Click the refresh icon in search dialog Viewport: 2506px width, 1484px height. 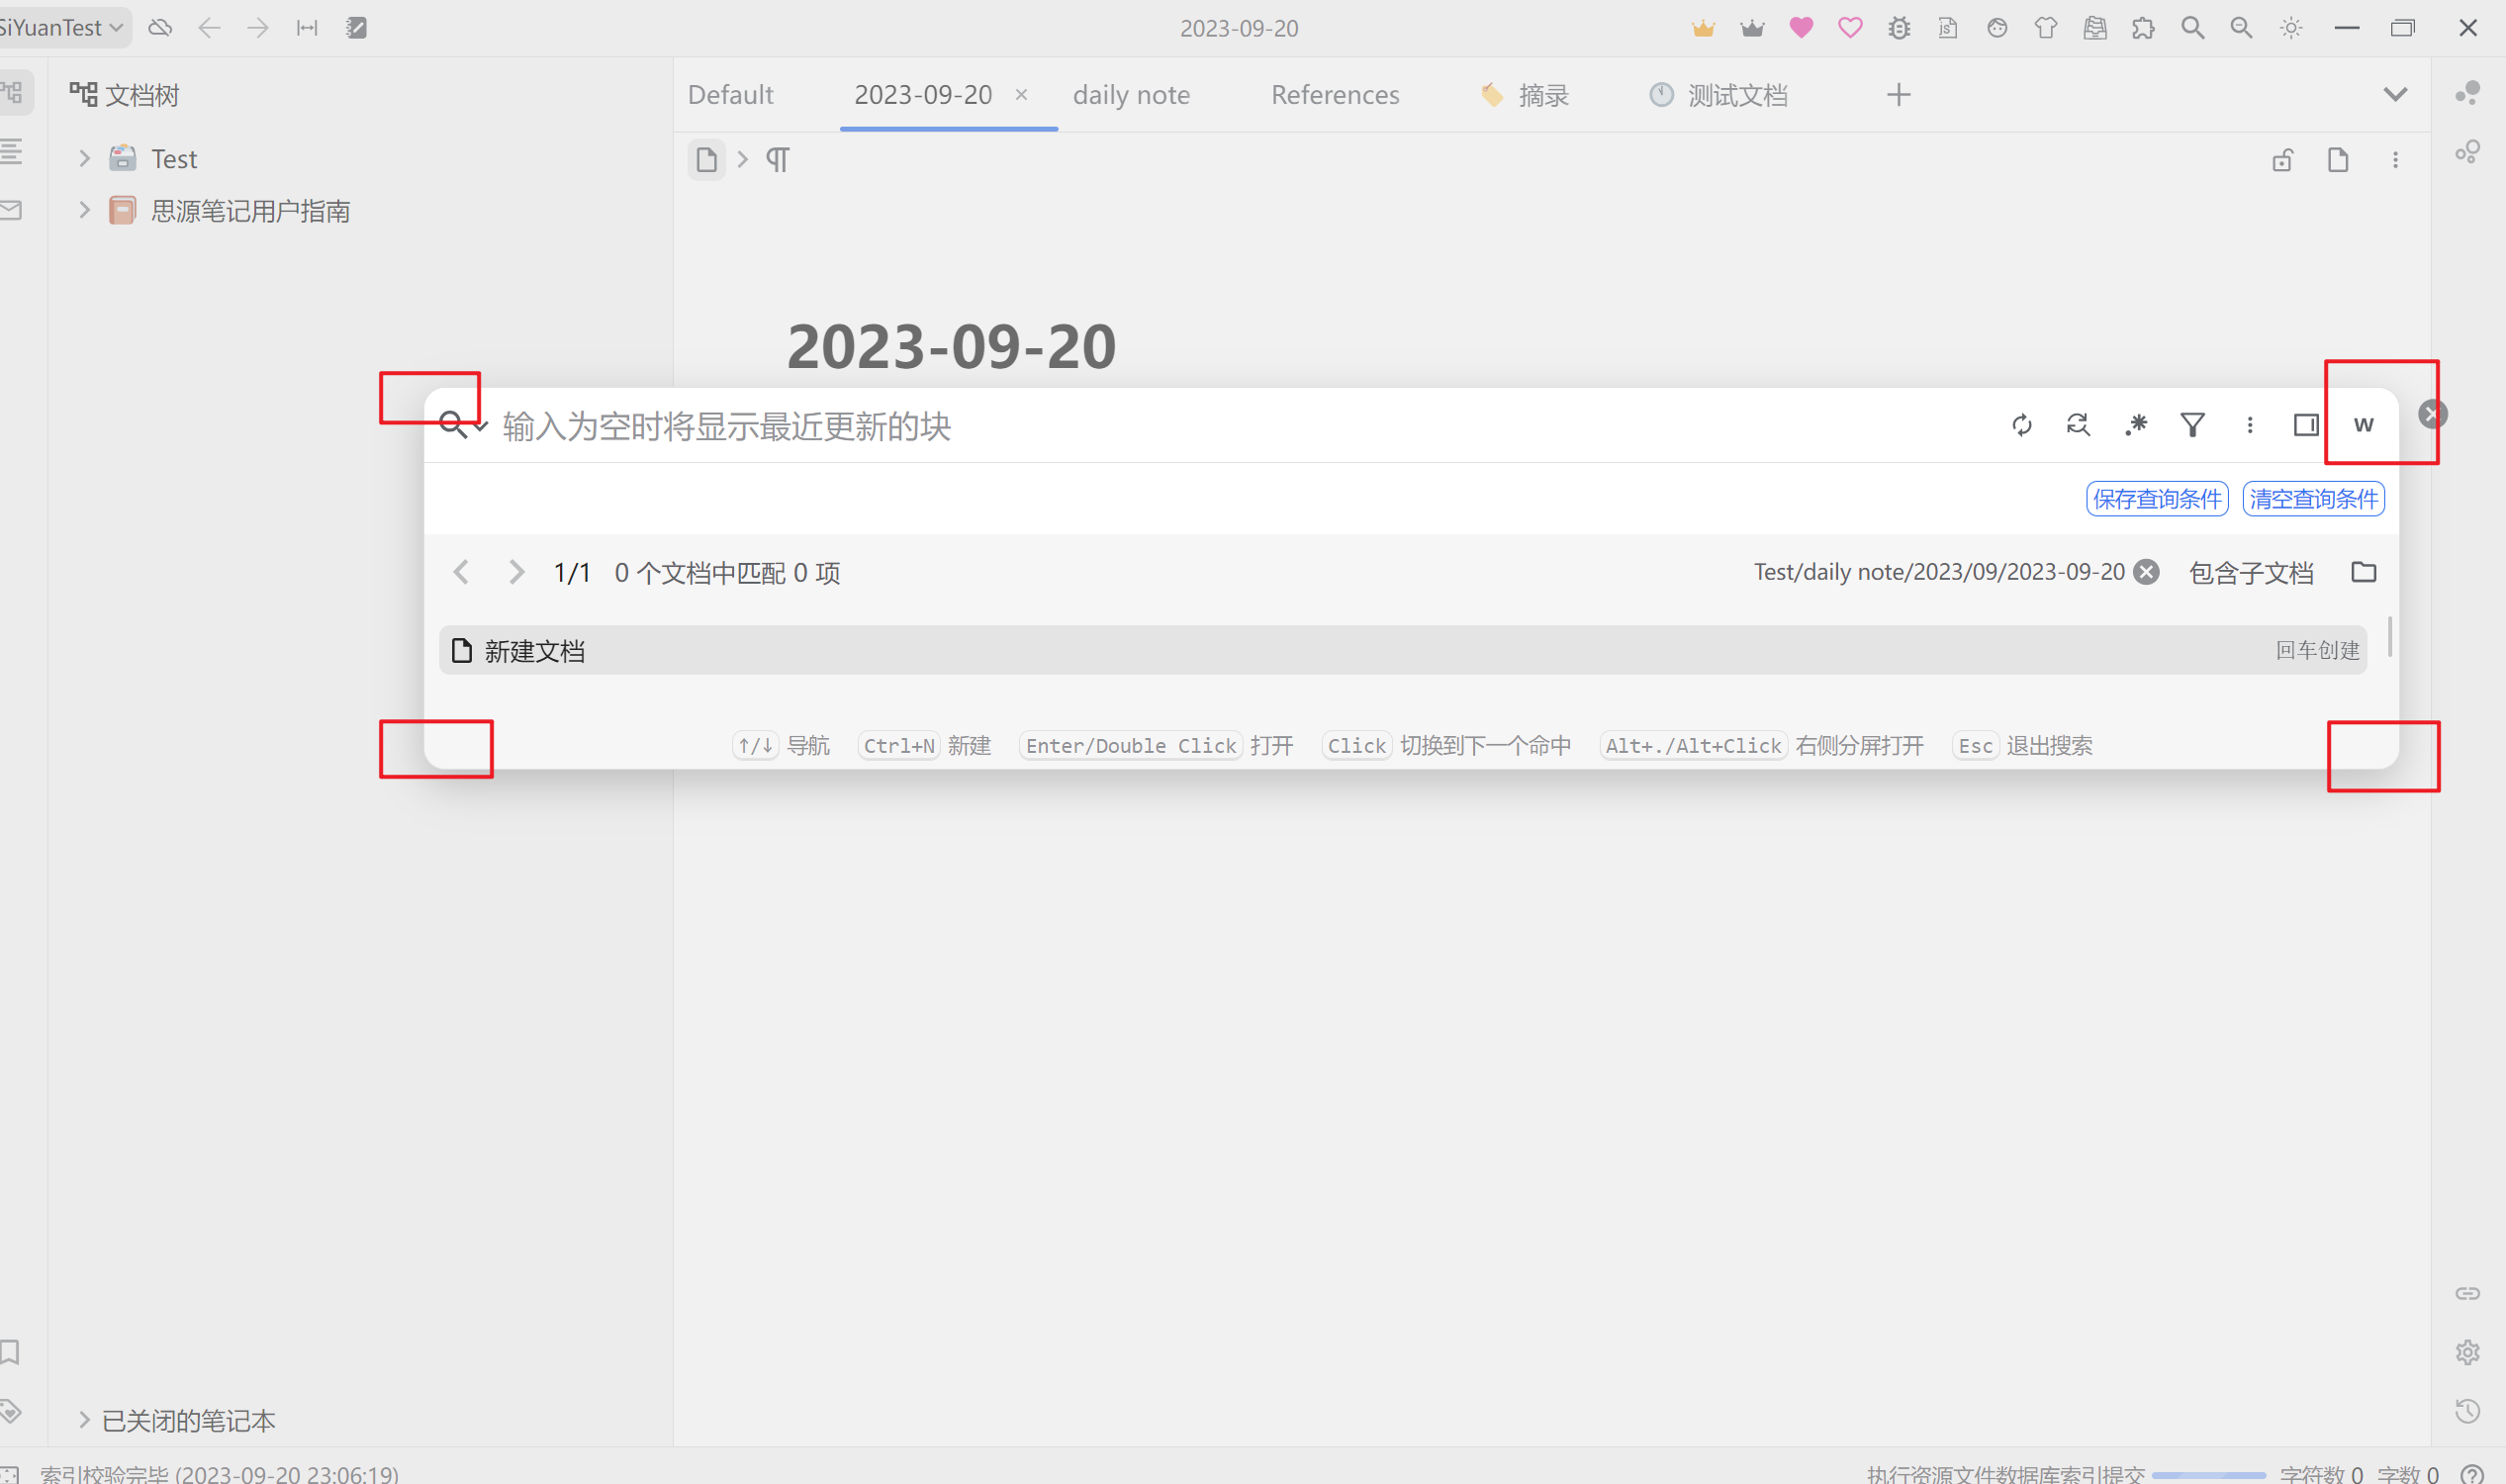tap(2021, 425)
